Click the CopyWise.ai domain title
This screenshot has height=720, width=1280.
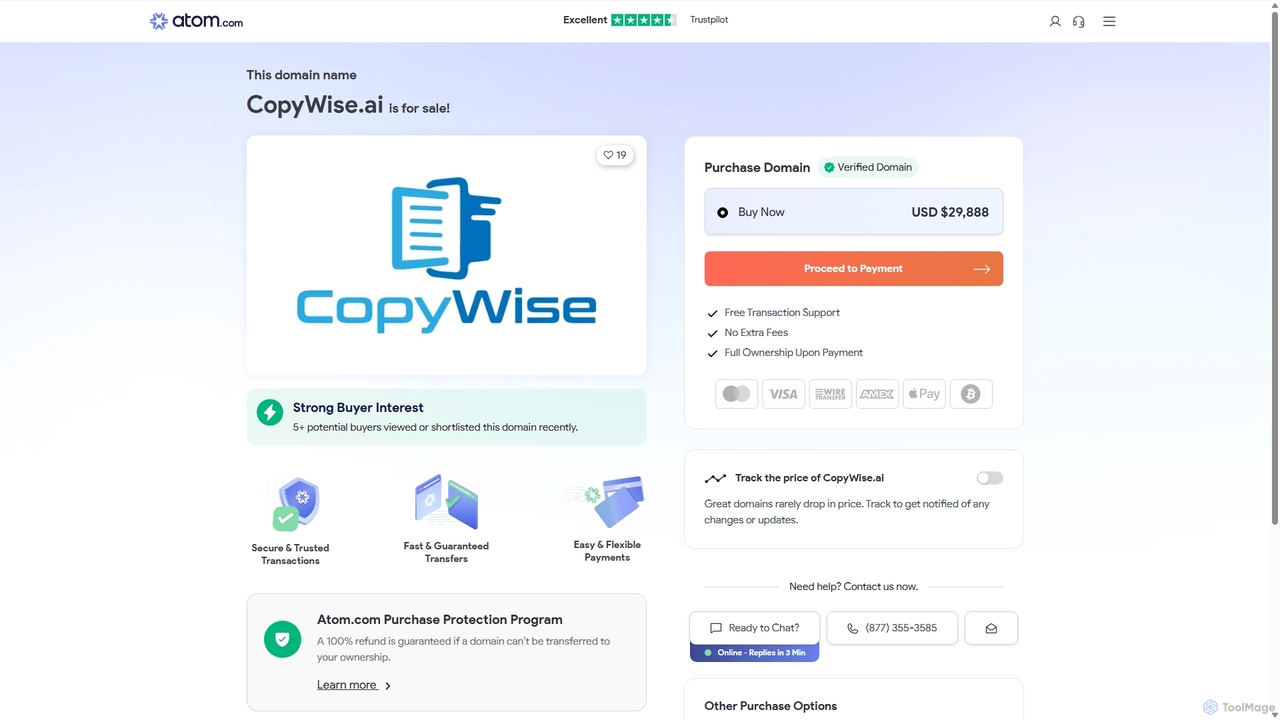click(315, 105)
